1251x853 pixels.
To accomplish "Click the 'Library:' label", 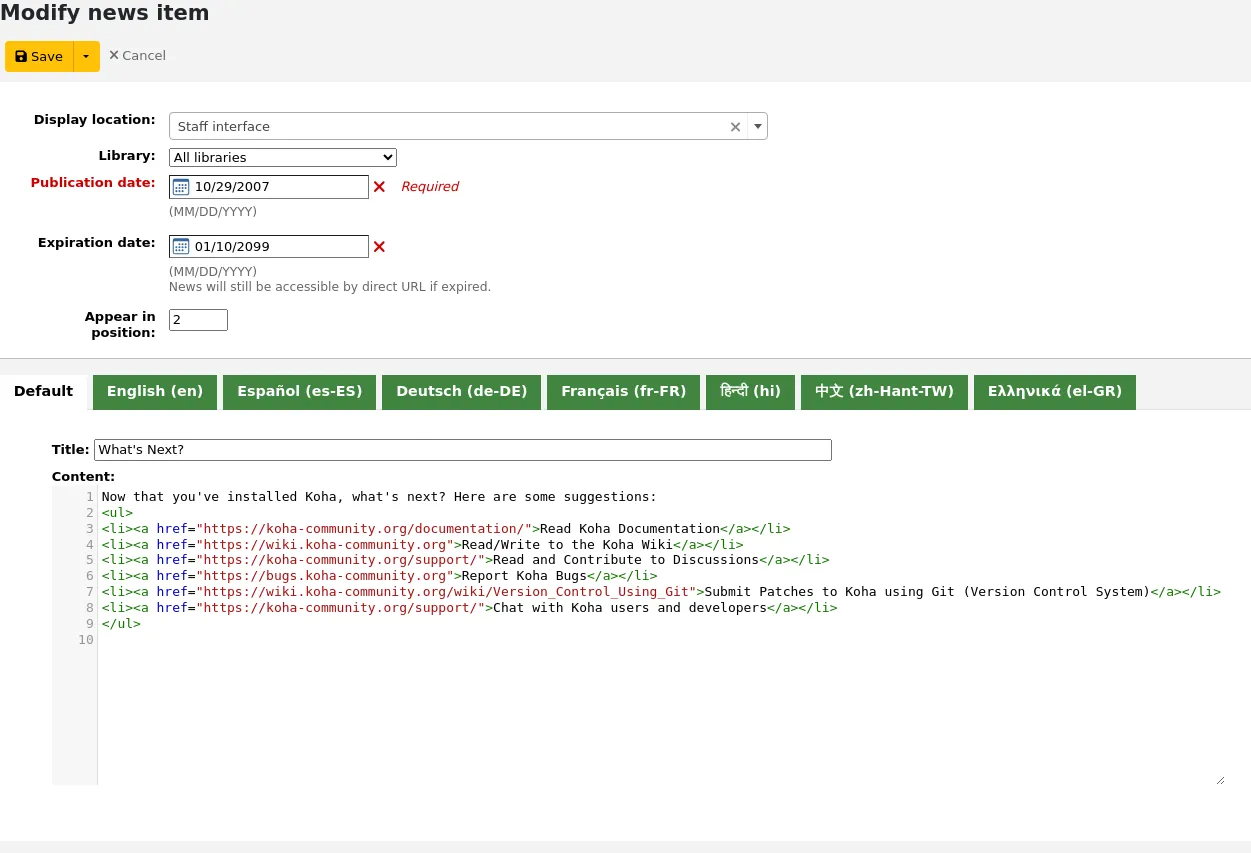I will click(x=127, y=156).
